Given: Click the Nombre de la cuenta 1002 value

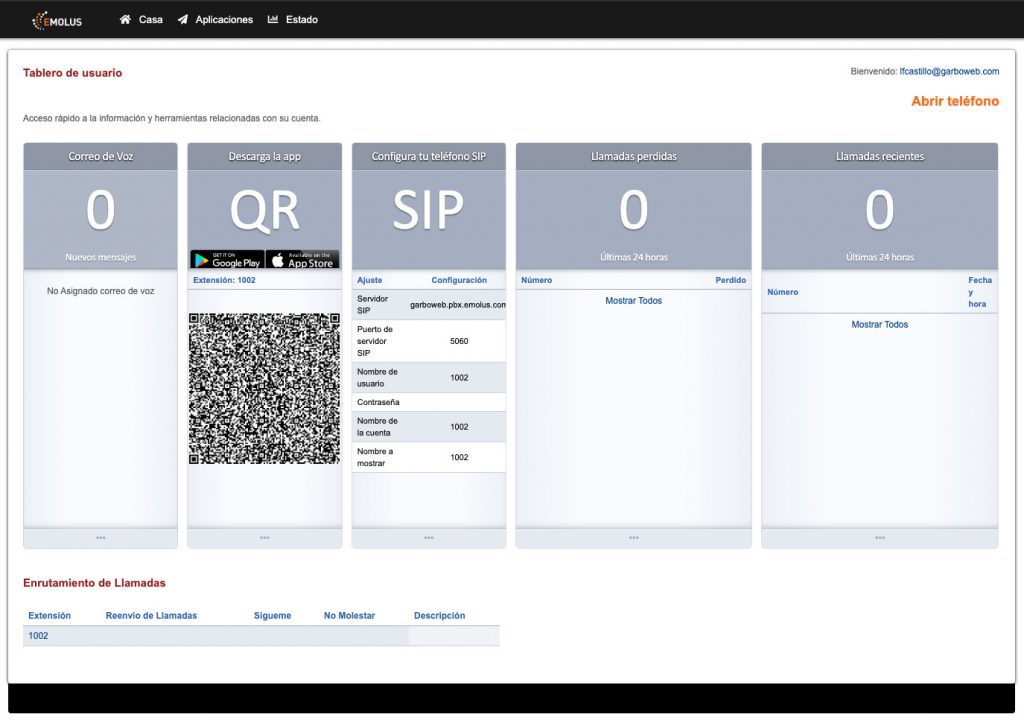Looking at the screenshot, I should pyautogui.click(x=459, y=427).
